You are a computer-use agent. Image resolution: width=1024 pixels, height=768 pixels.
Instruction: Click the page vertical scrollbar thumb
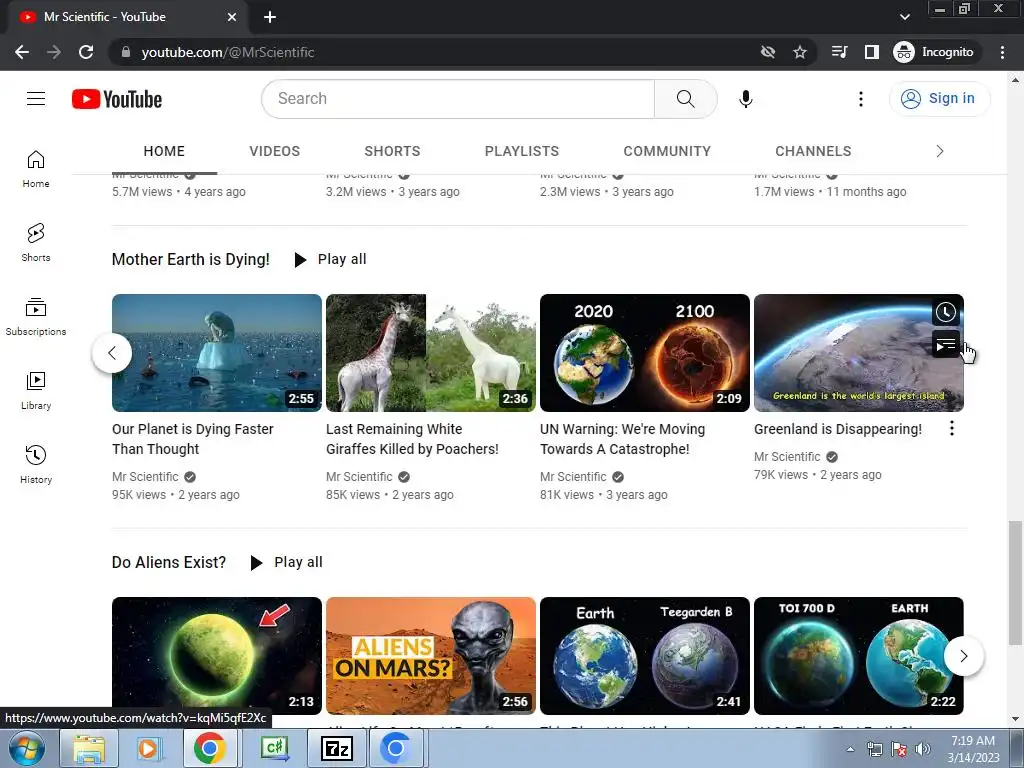coord(1014,583)
